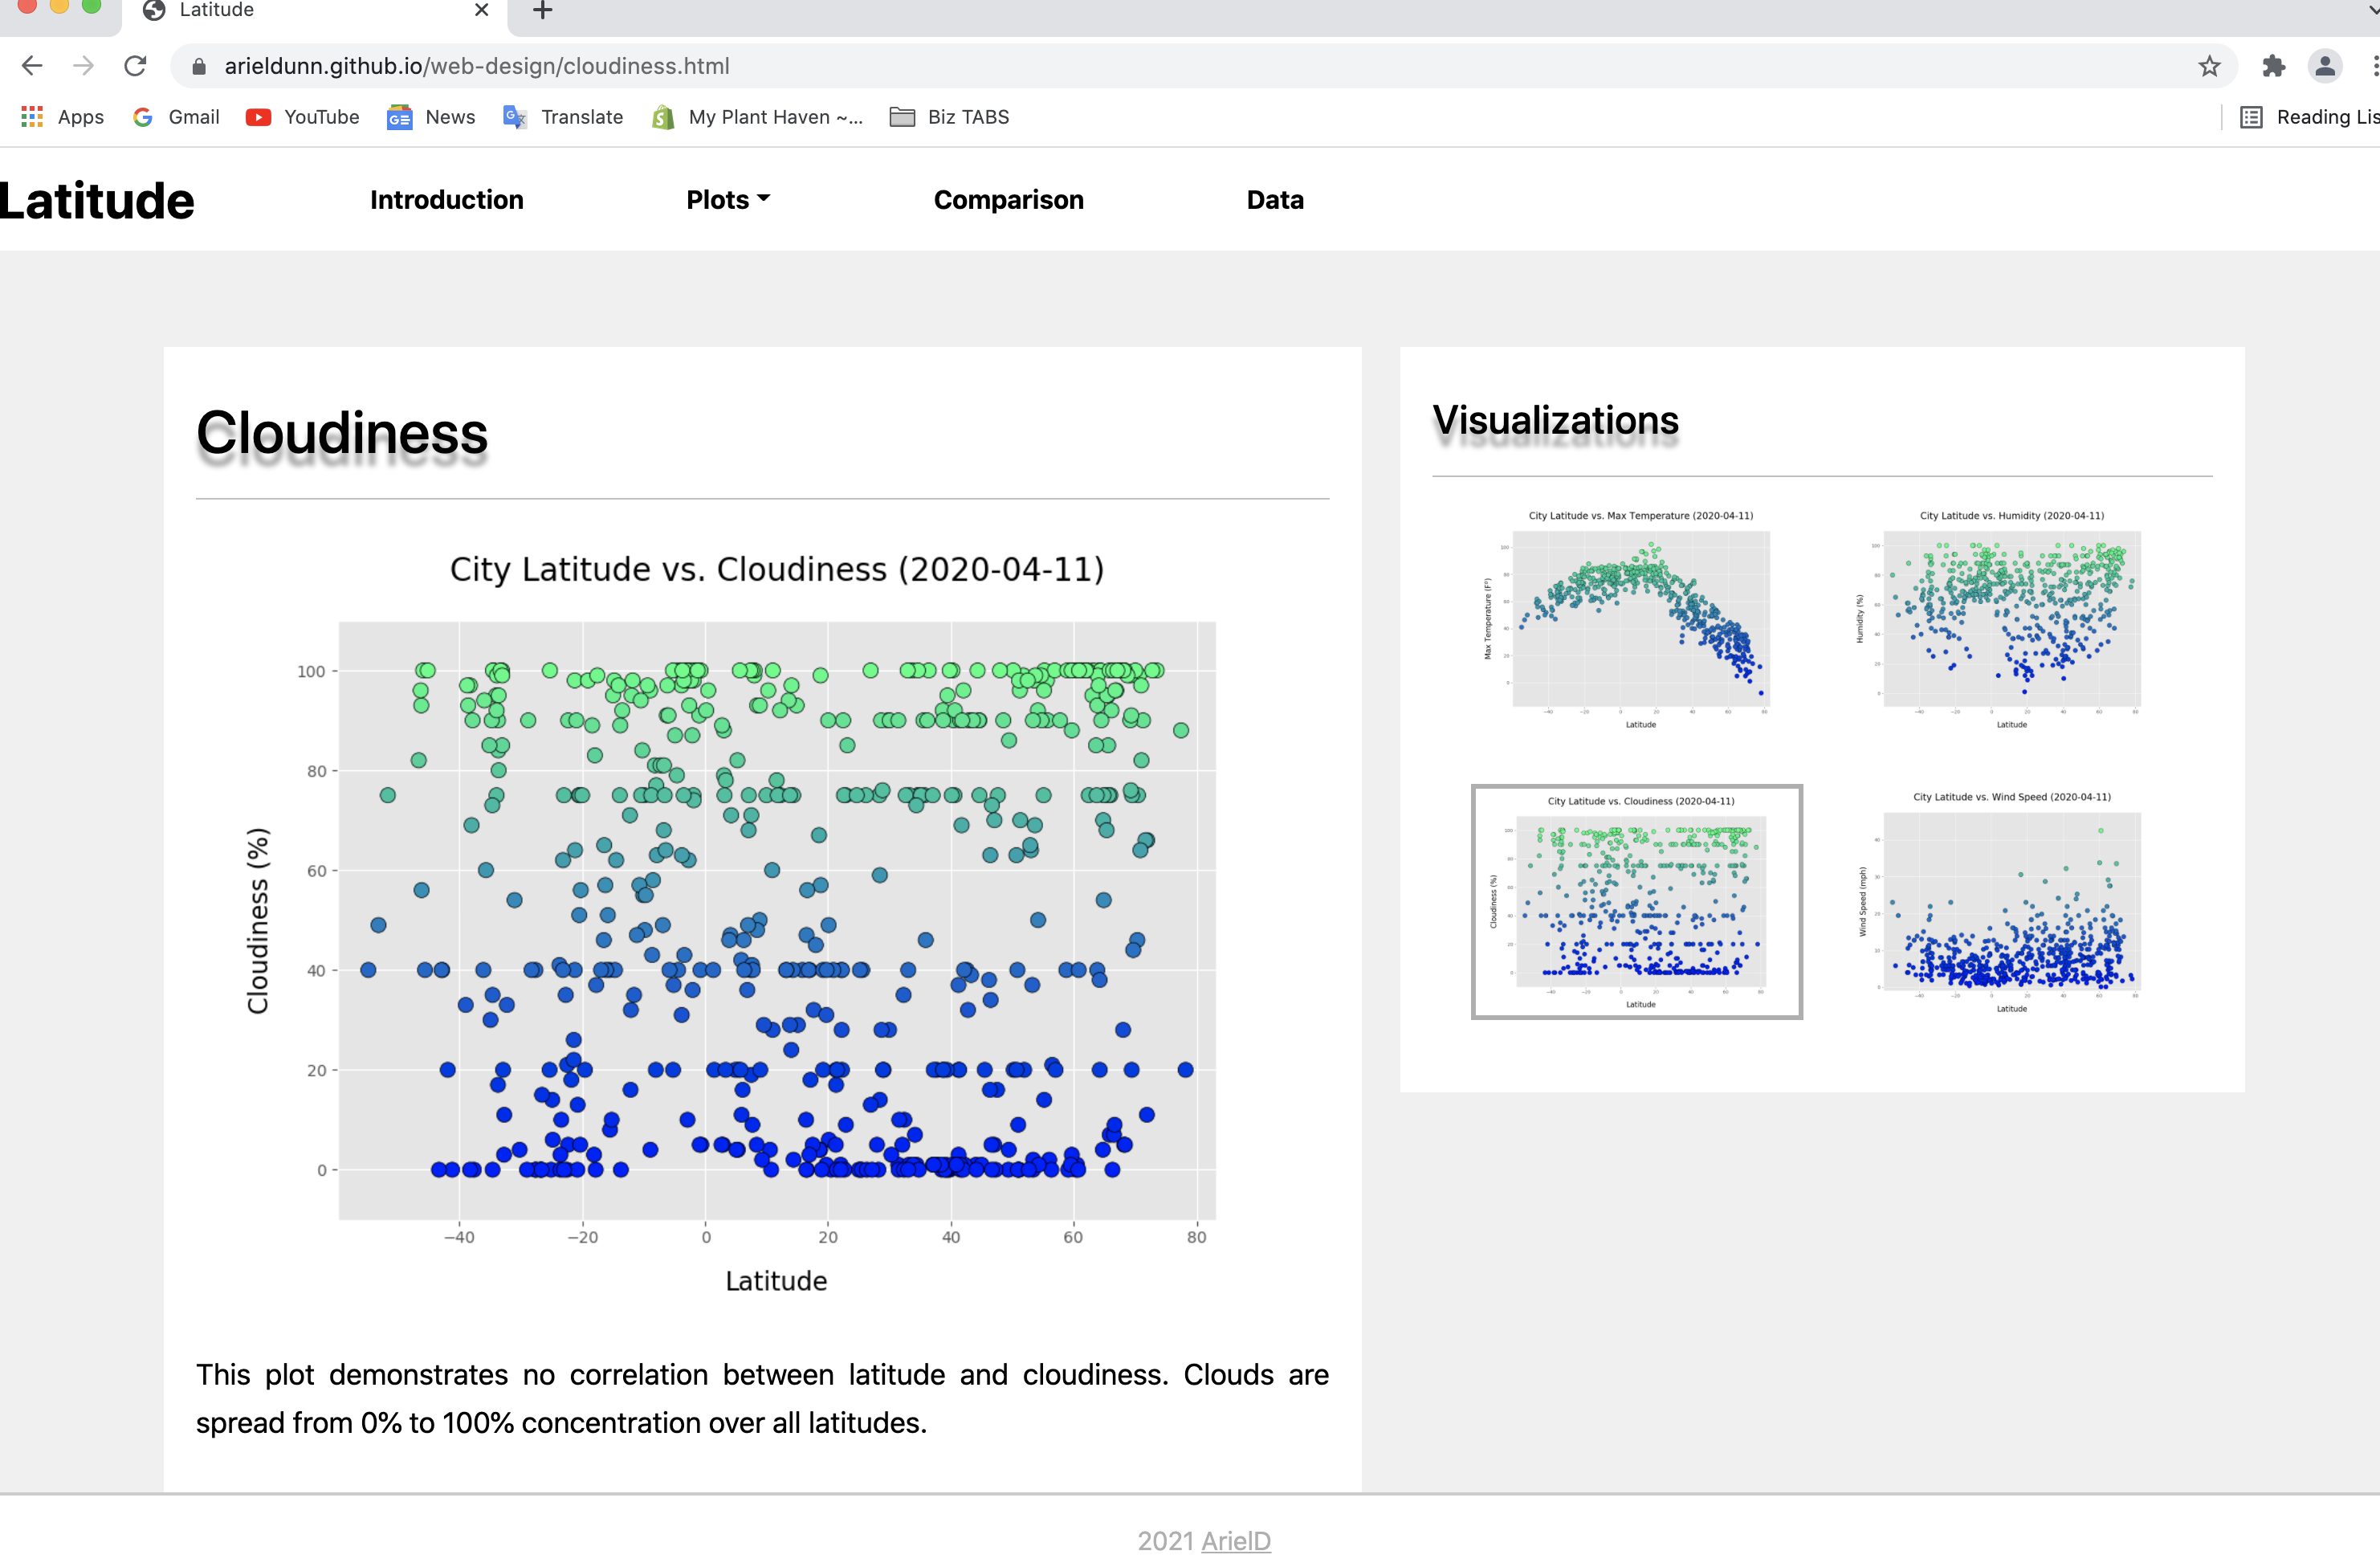Image resolution: width=2380 pixels, height=1563 pixels.
Task: Open the YouTube bookmark
Action: pyautogui.click(x=302, y=116)
